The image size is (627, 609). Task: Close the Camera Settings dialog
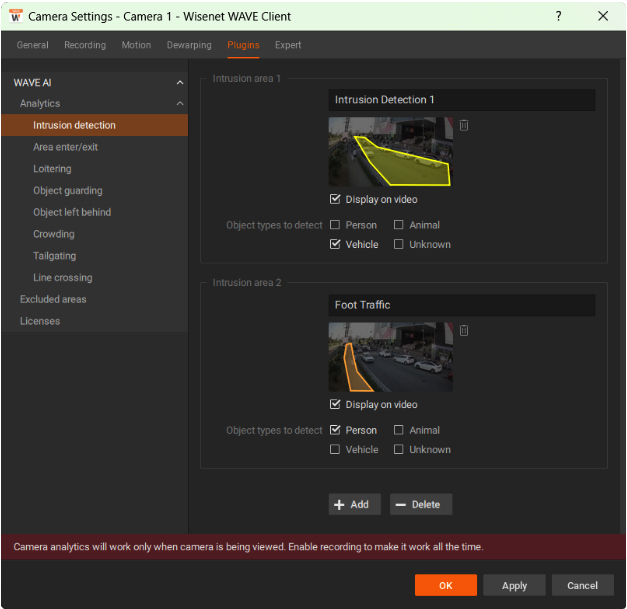(x=603, y=16)
